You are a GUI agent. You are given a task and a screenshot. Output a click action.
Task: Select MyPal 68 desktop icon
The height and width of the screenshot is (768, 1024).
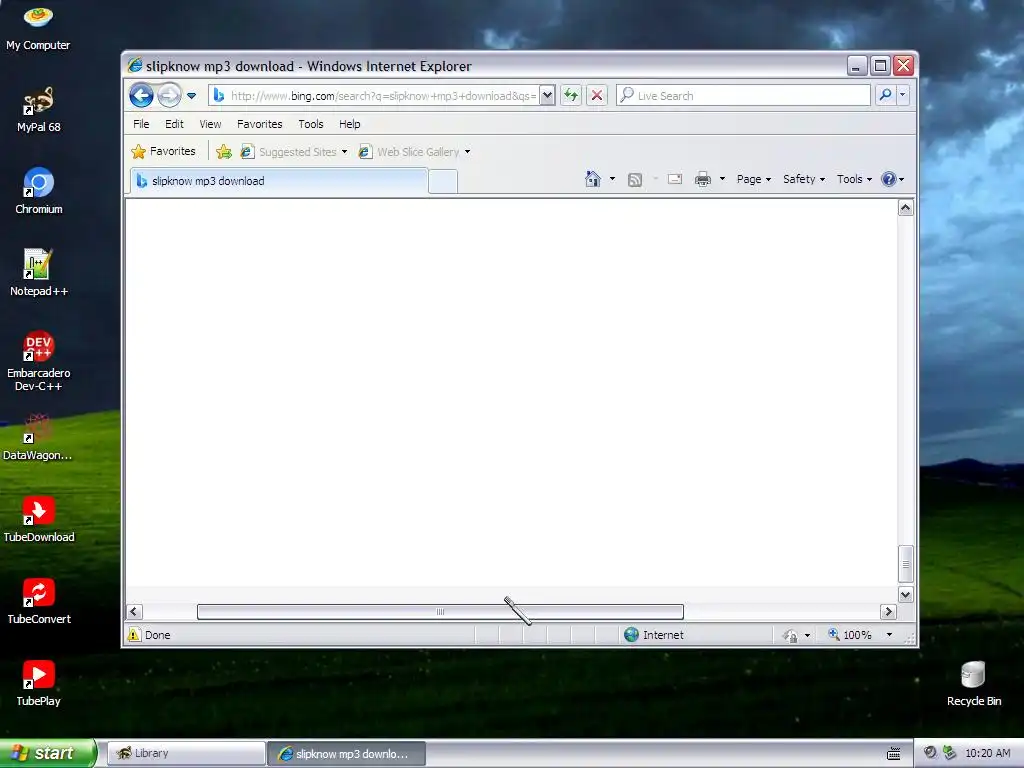[39, 109]
